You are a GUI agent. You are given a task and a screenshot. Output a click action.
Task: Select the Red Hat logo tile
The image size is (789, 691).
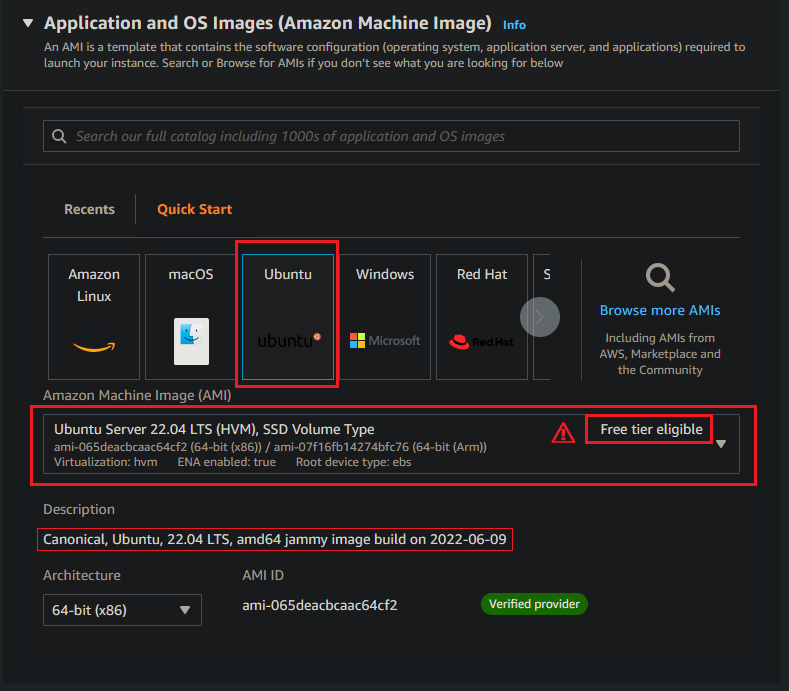click(x=482, y=316)
